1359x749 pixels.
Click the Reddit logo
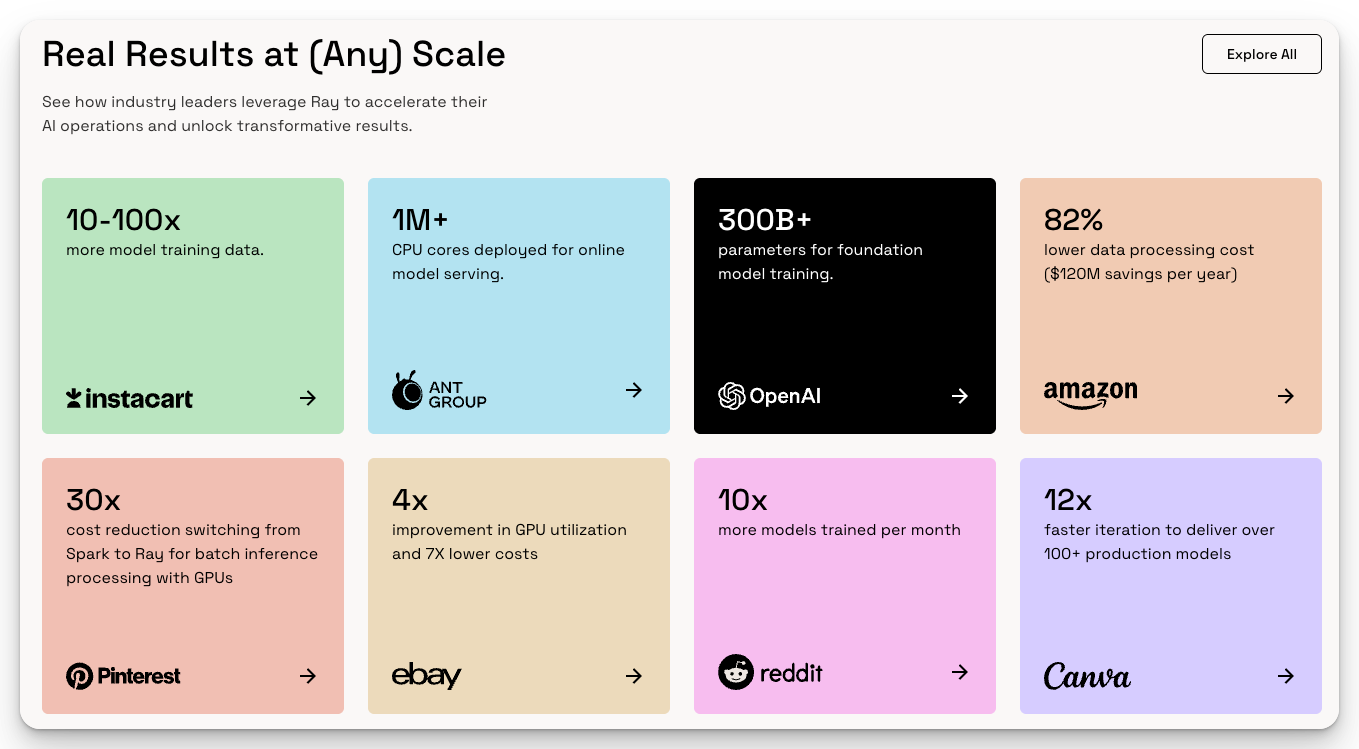(x=770, y=672)
